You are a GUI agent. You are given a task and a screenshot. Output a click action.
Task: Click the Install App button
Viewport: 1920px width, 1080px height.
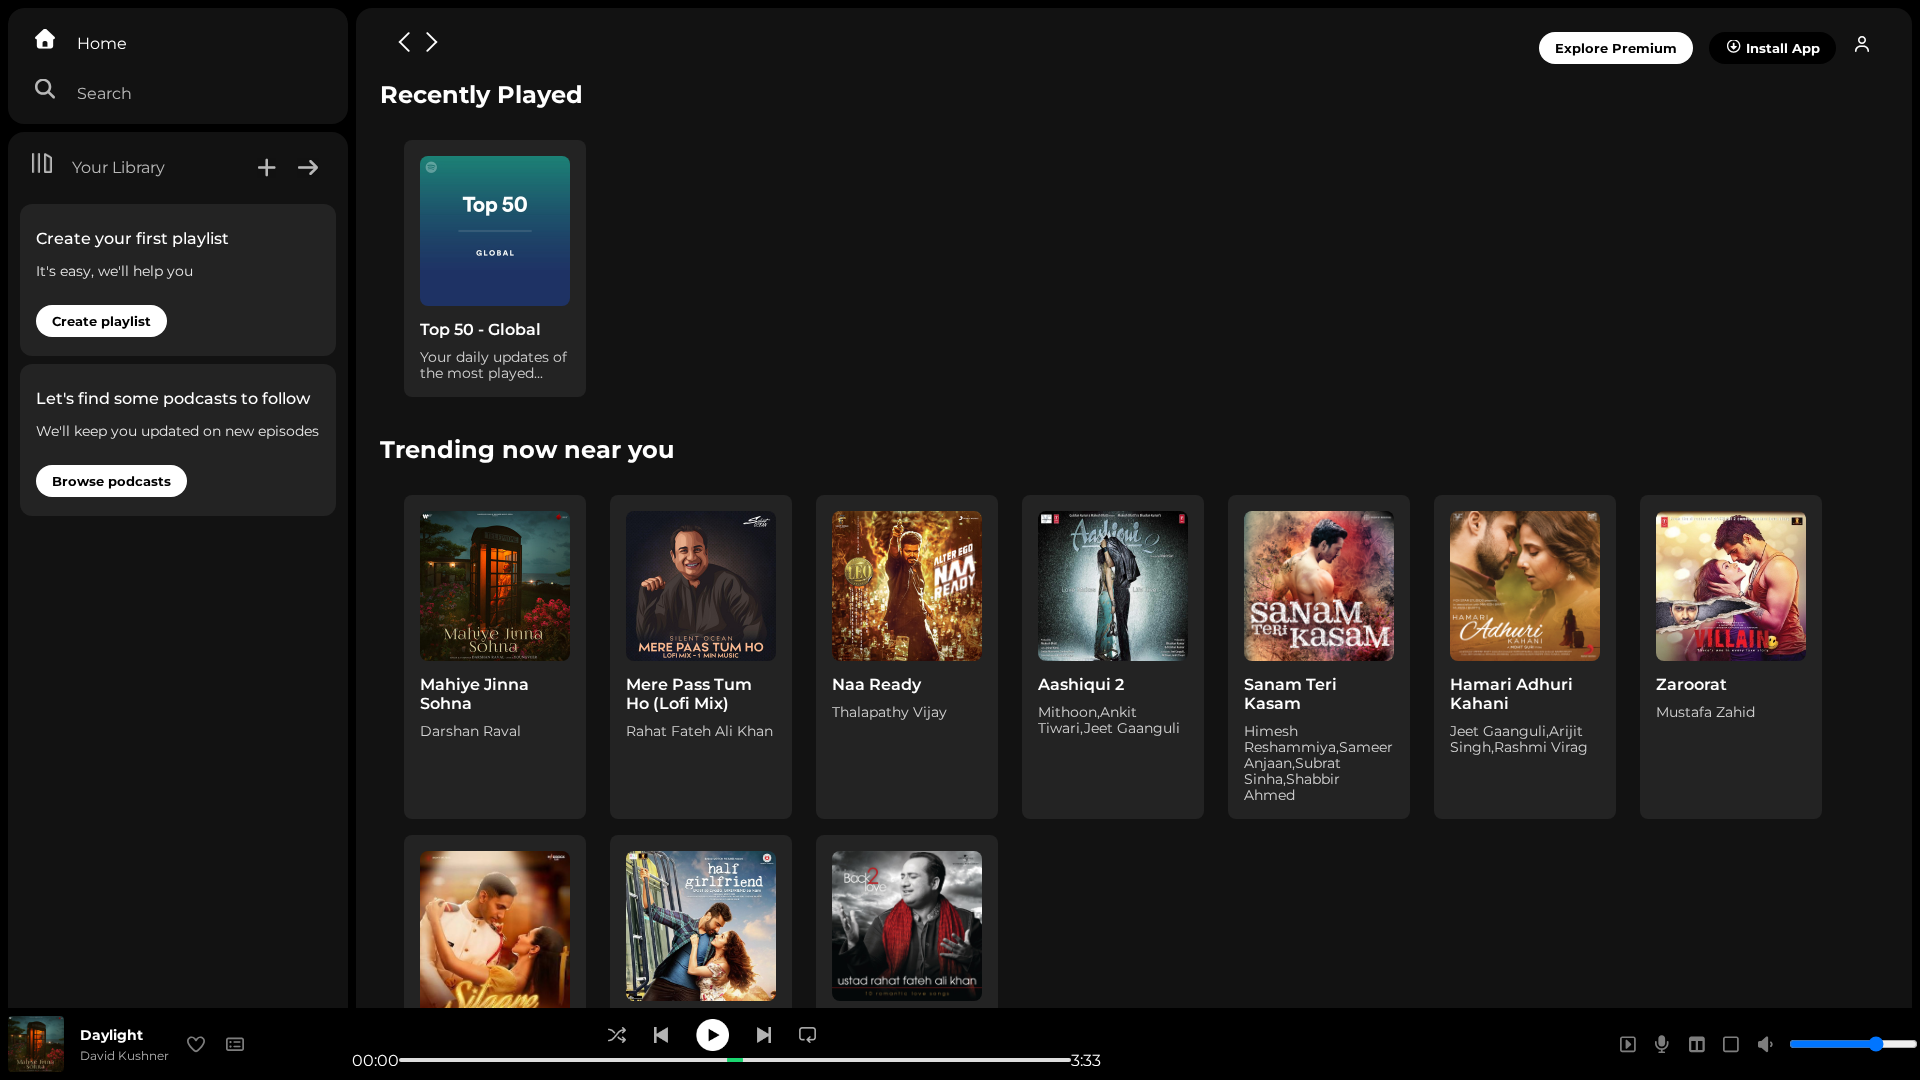[1772, 48]
